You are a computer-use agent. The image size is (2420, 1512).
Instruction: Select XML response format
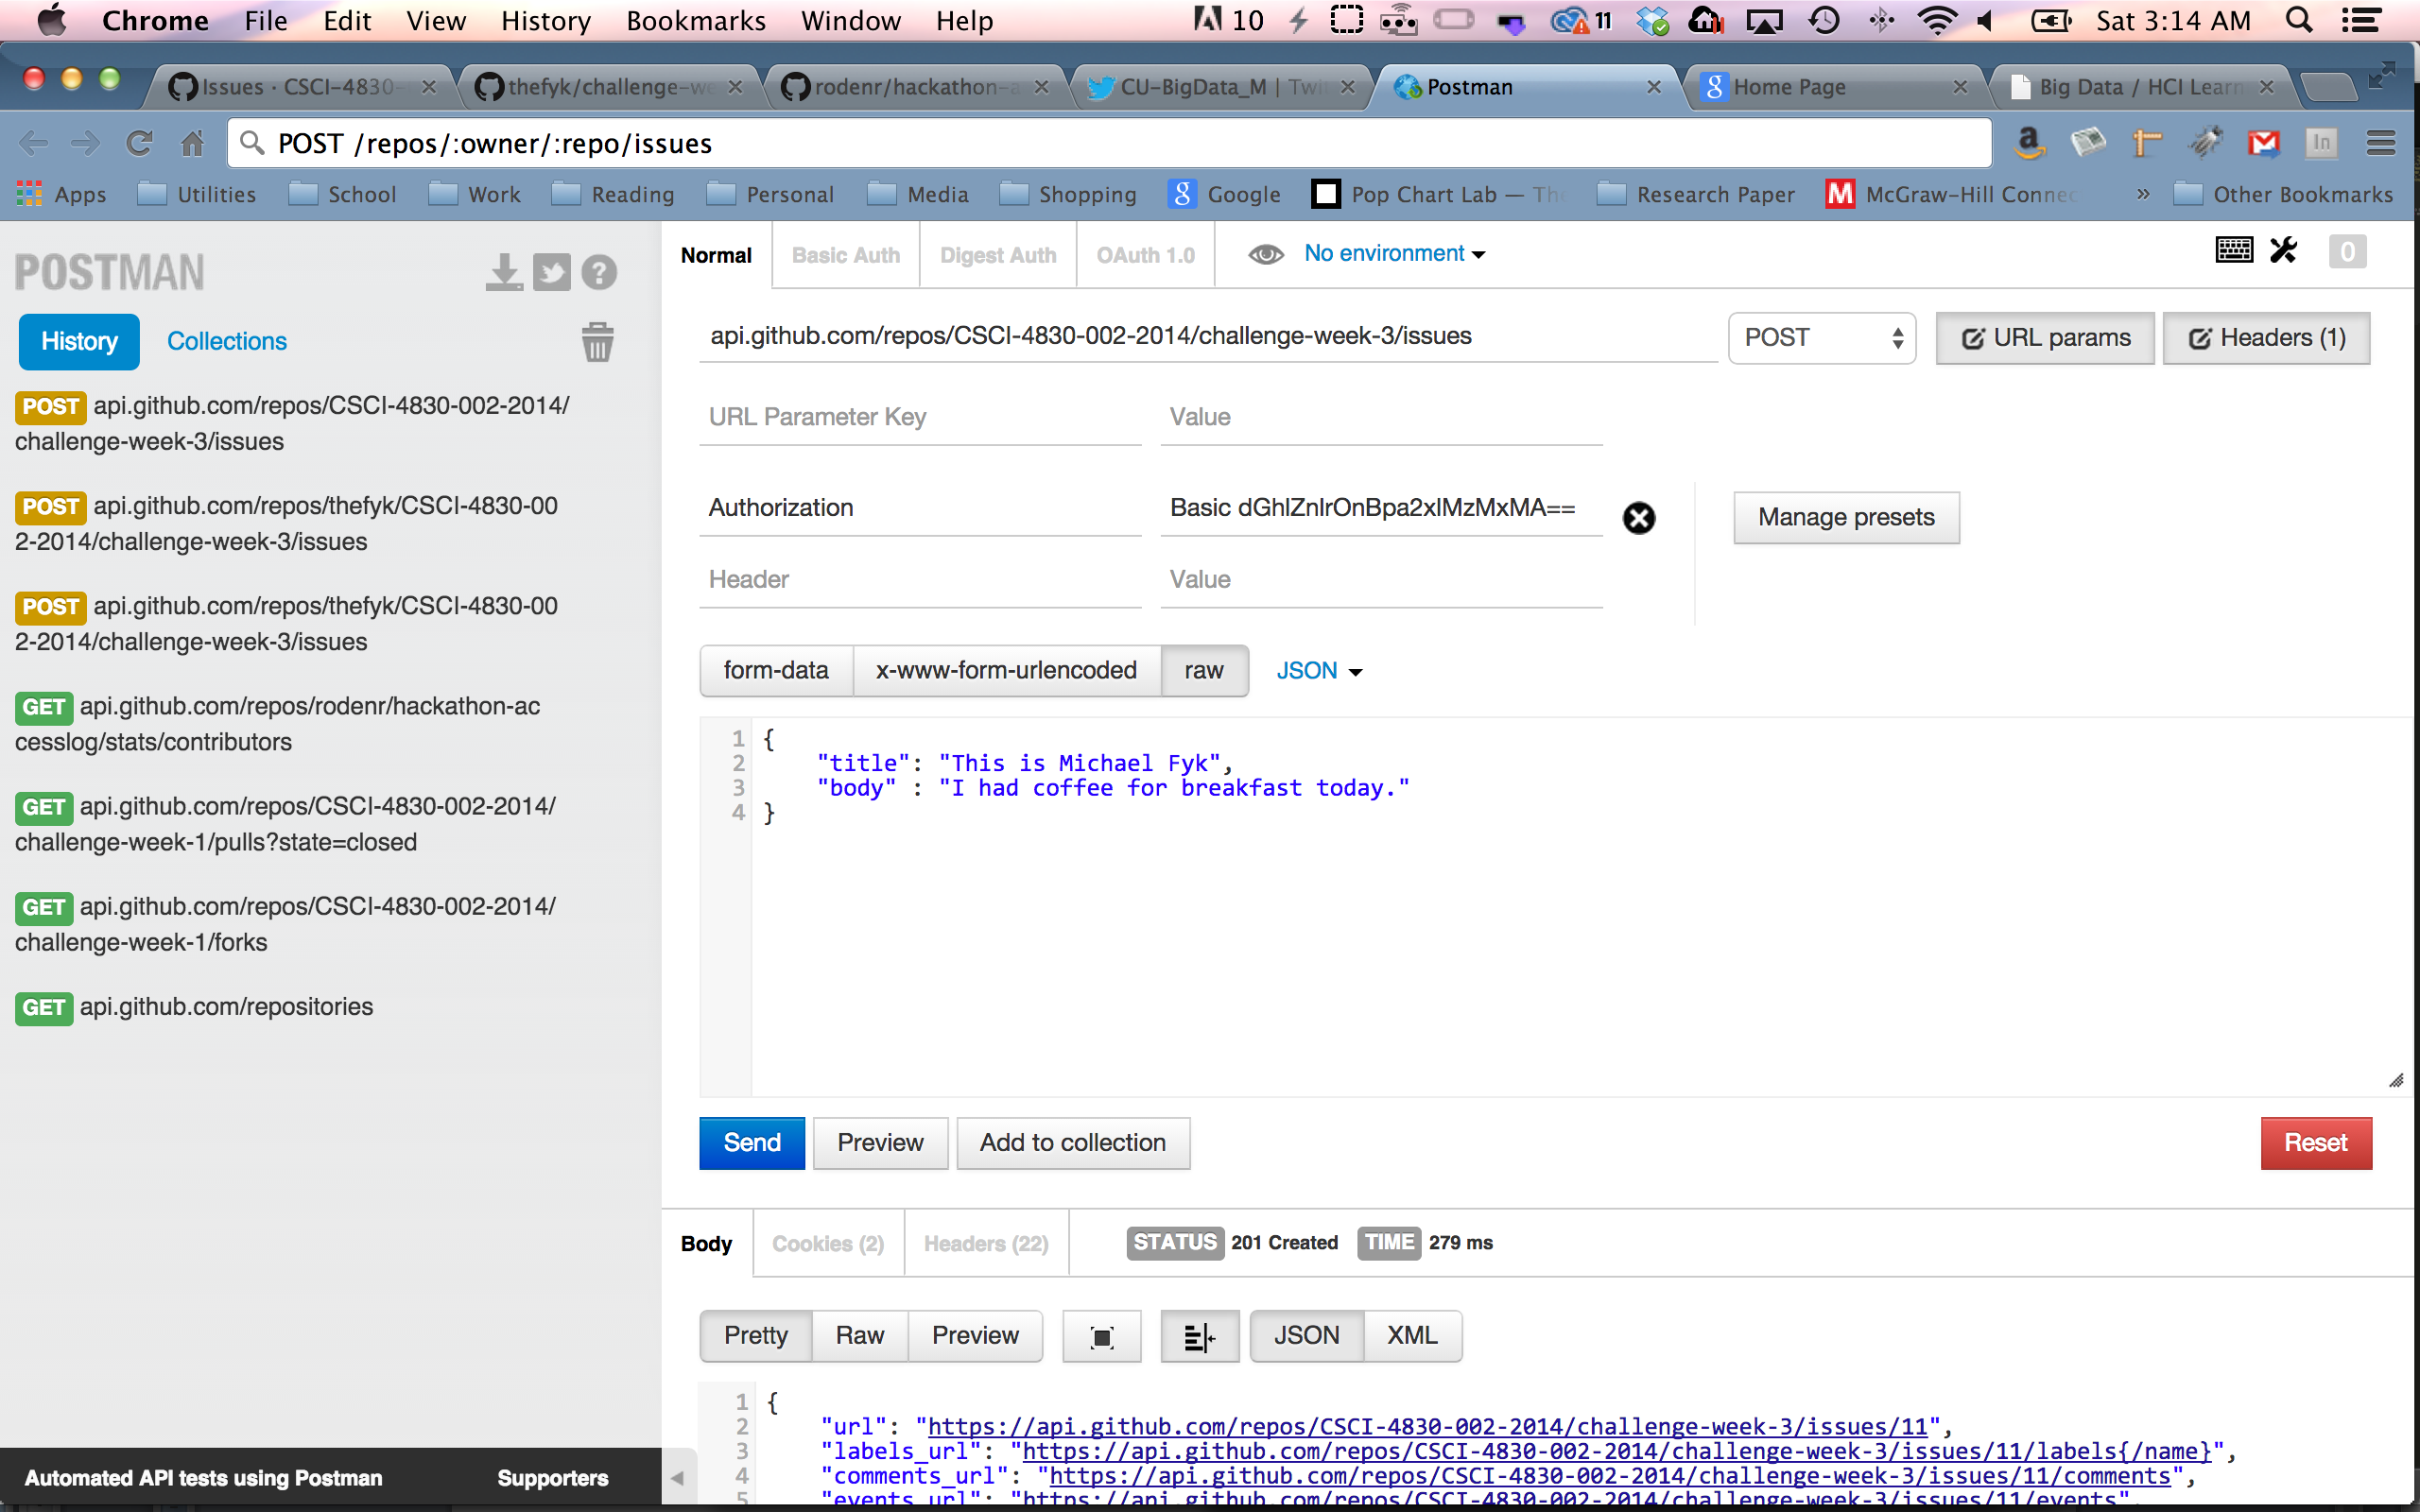[x=1412, y=1336]
